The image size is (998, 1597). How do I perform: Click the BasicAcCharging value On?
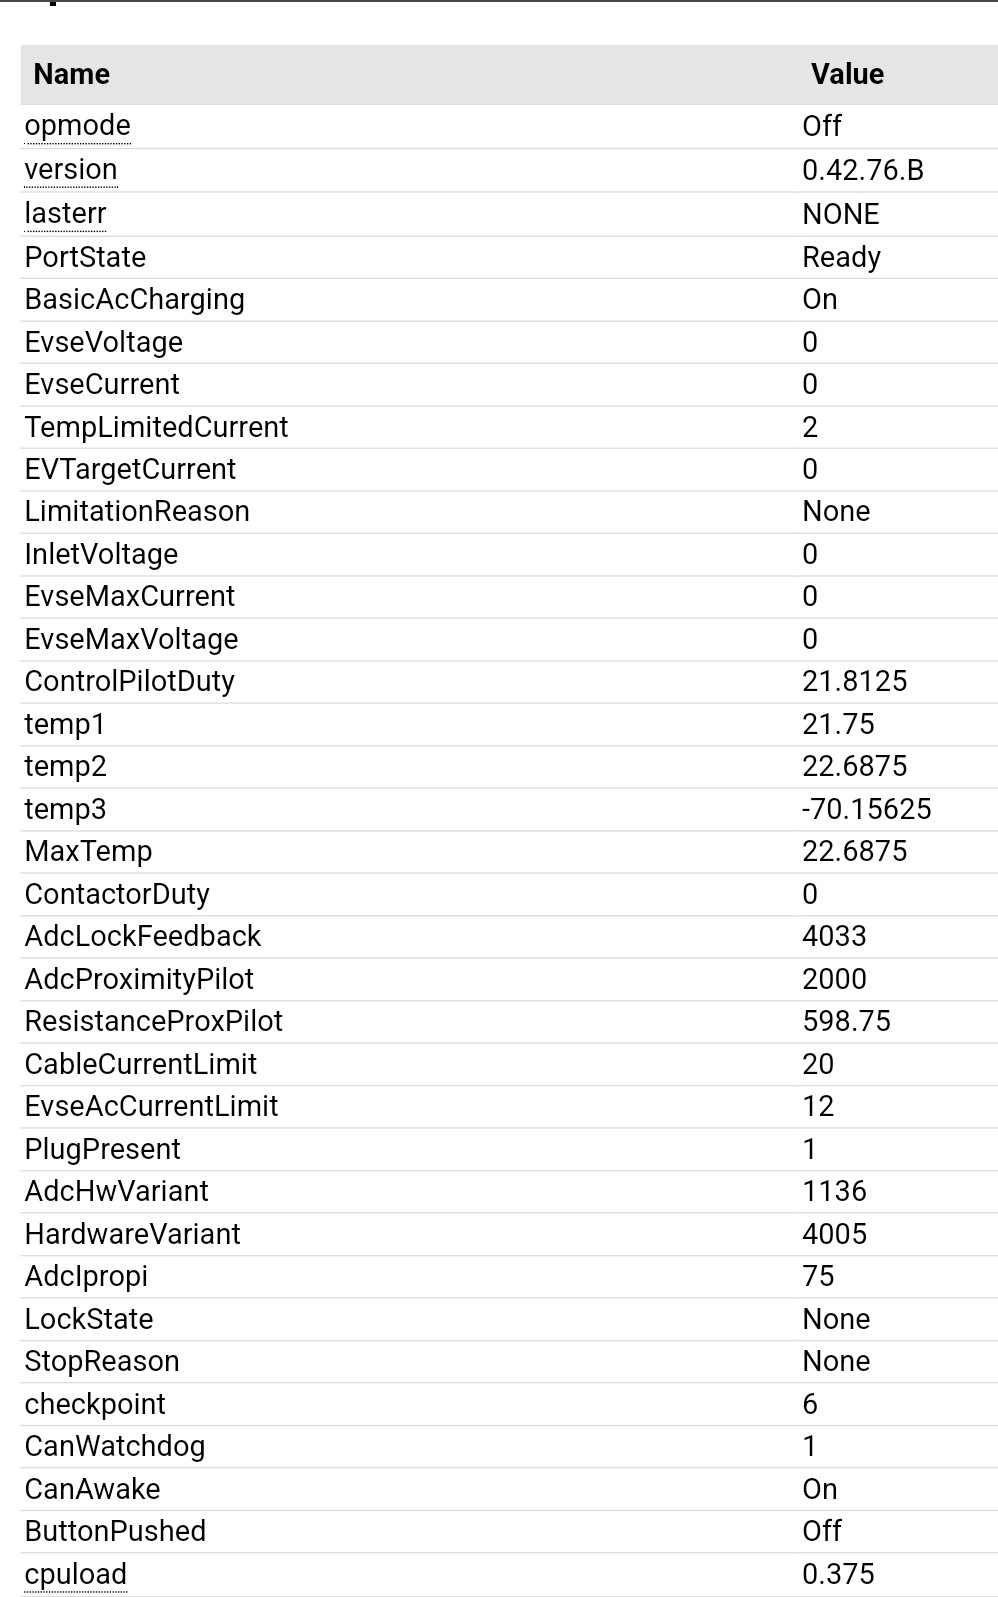tap(820, 299)
